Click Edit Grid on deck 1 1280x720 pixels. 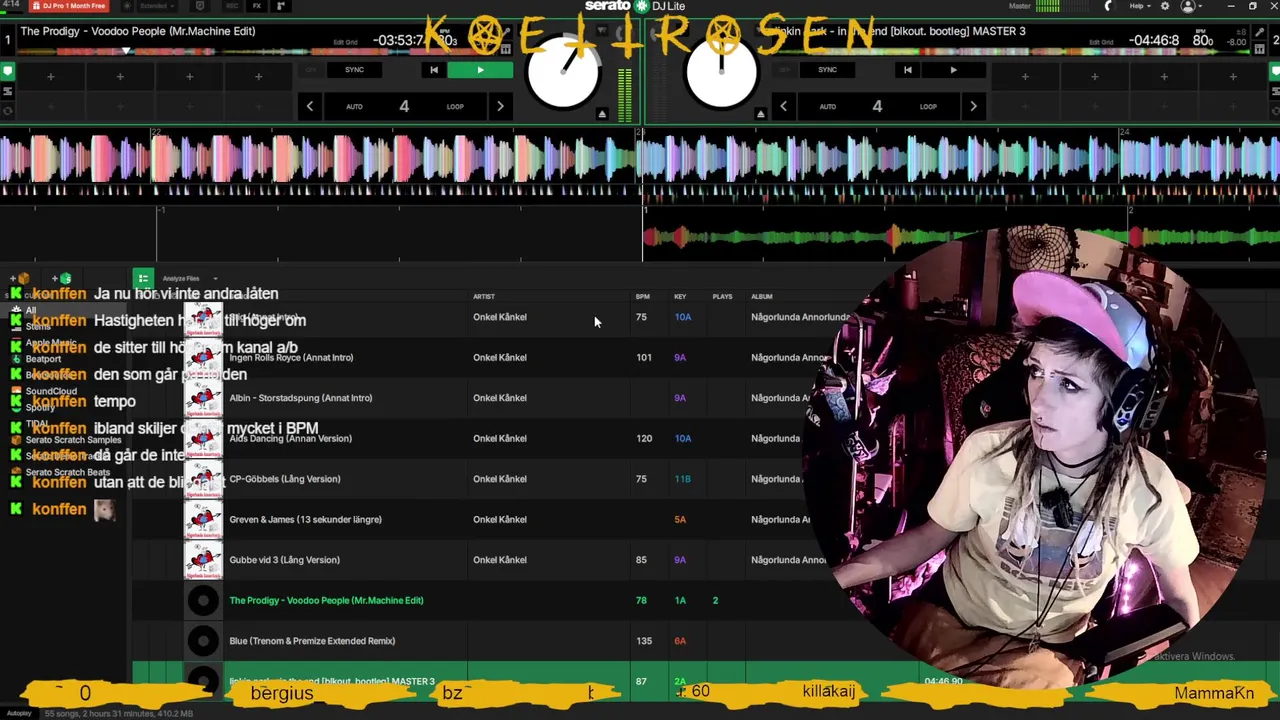coord(345,42)
